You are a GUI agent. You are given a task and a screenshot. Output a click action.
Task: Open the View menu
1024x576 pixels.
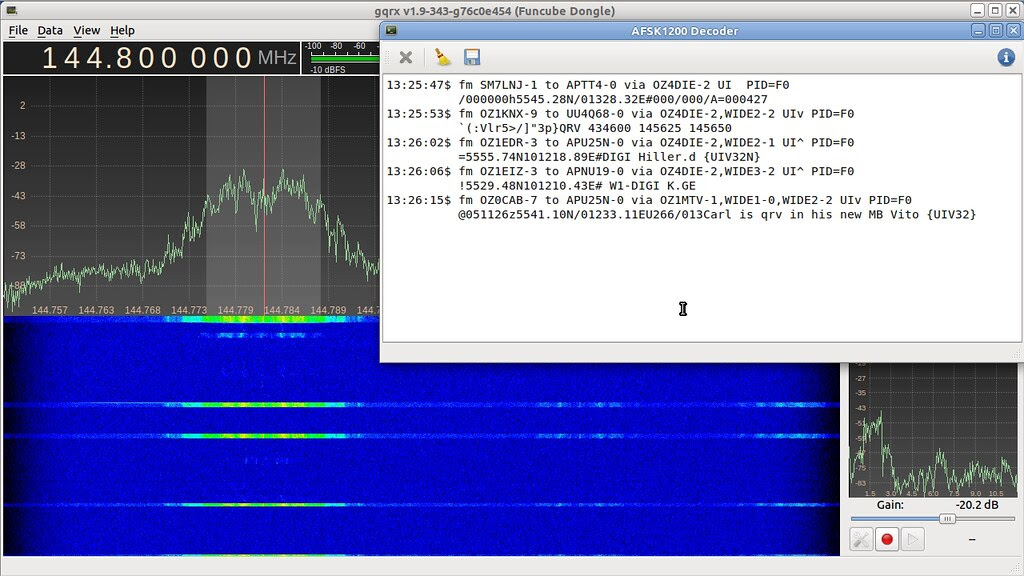[86, 30]
